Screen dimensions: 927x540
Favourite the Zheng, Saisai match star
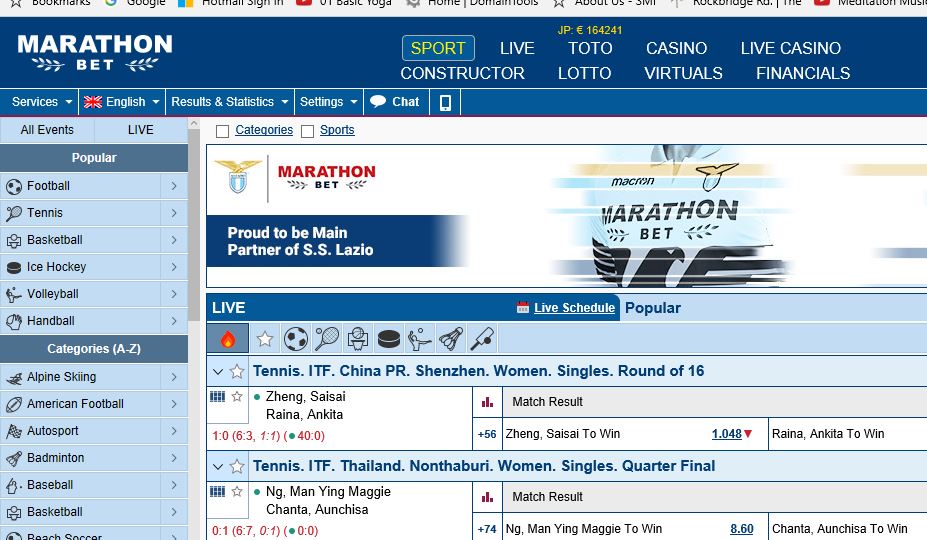(x=237, y=396)
